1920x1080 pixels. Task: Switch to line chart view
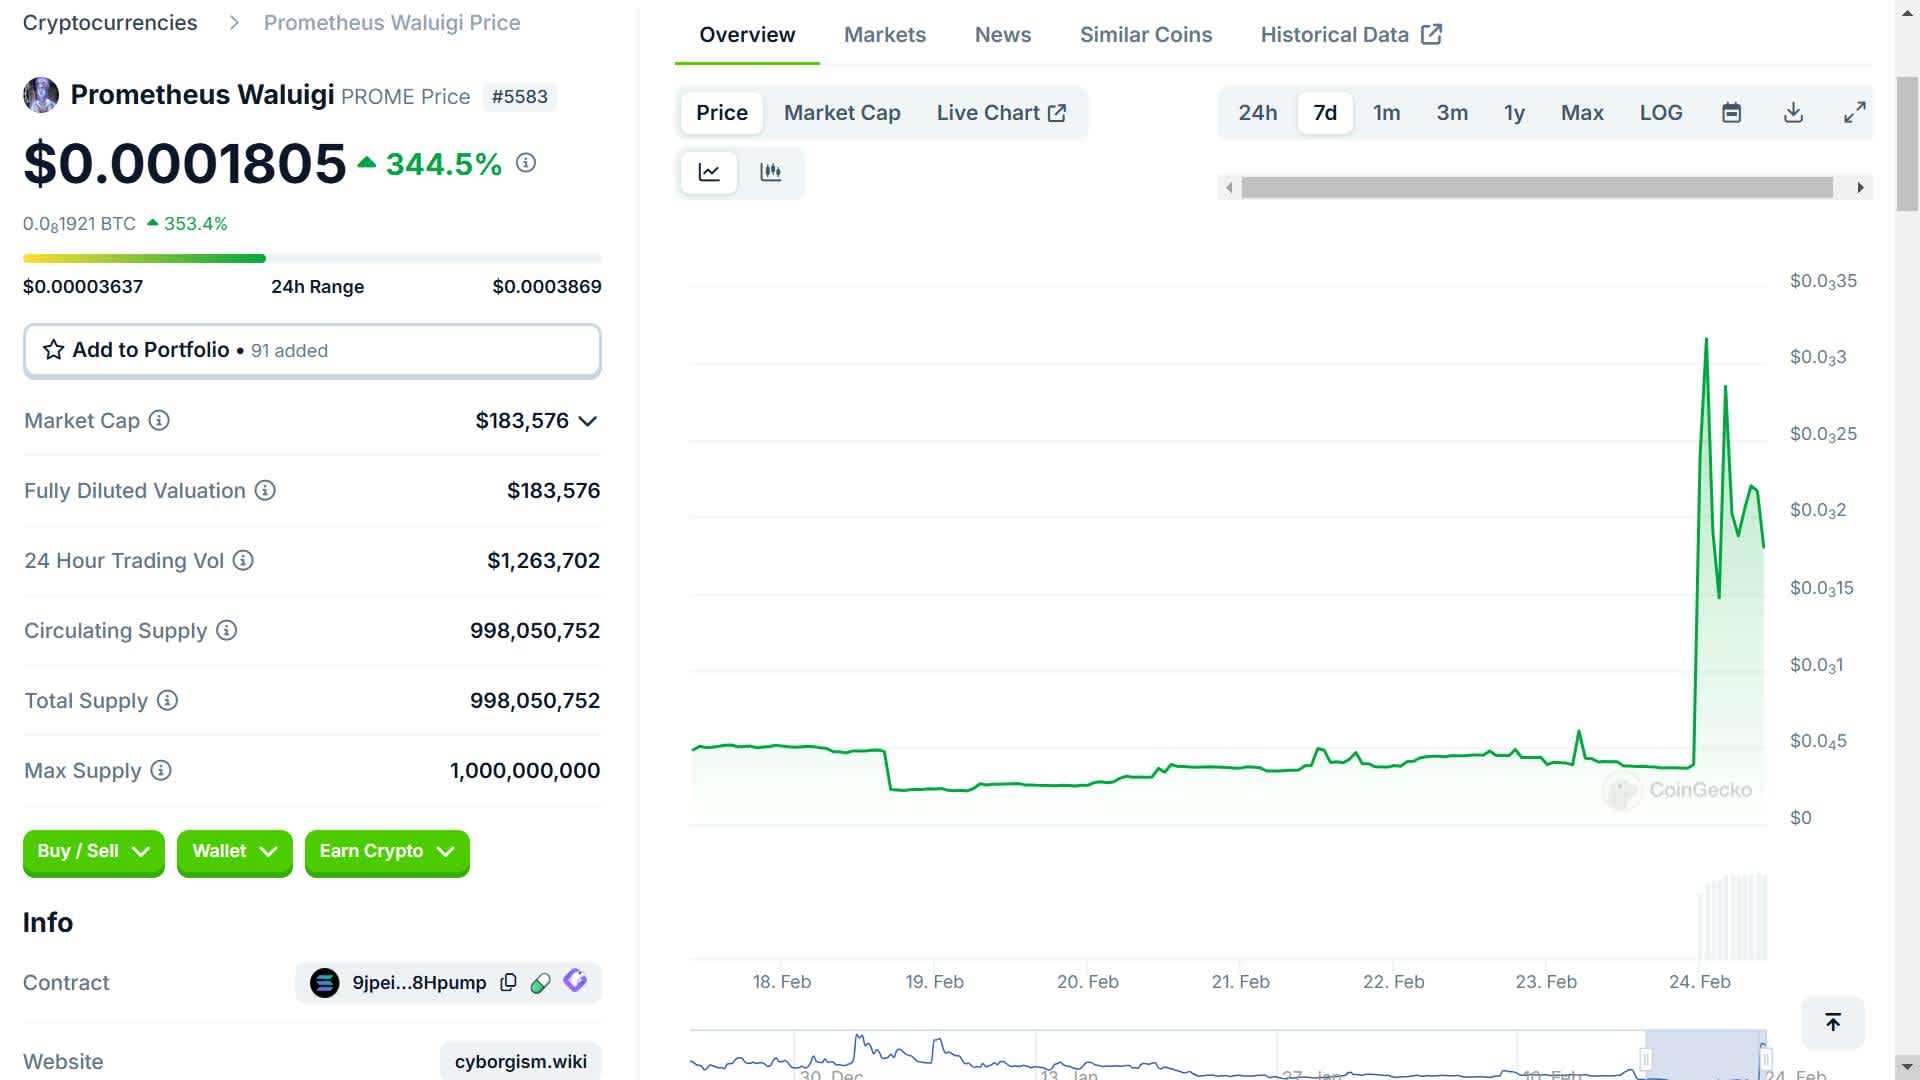709,172
